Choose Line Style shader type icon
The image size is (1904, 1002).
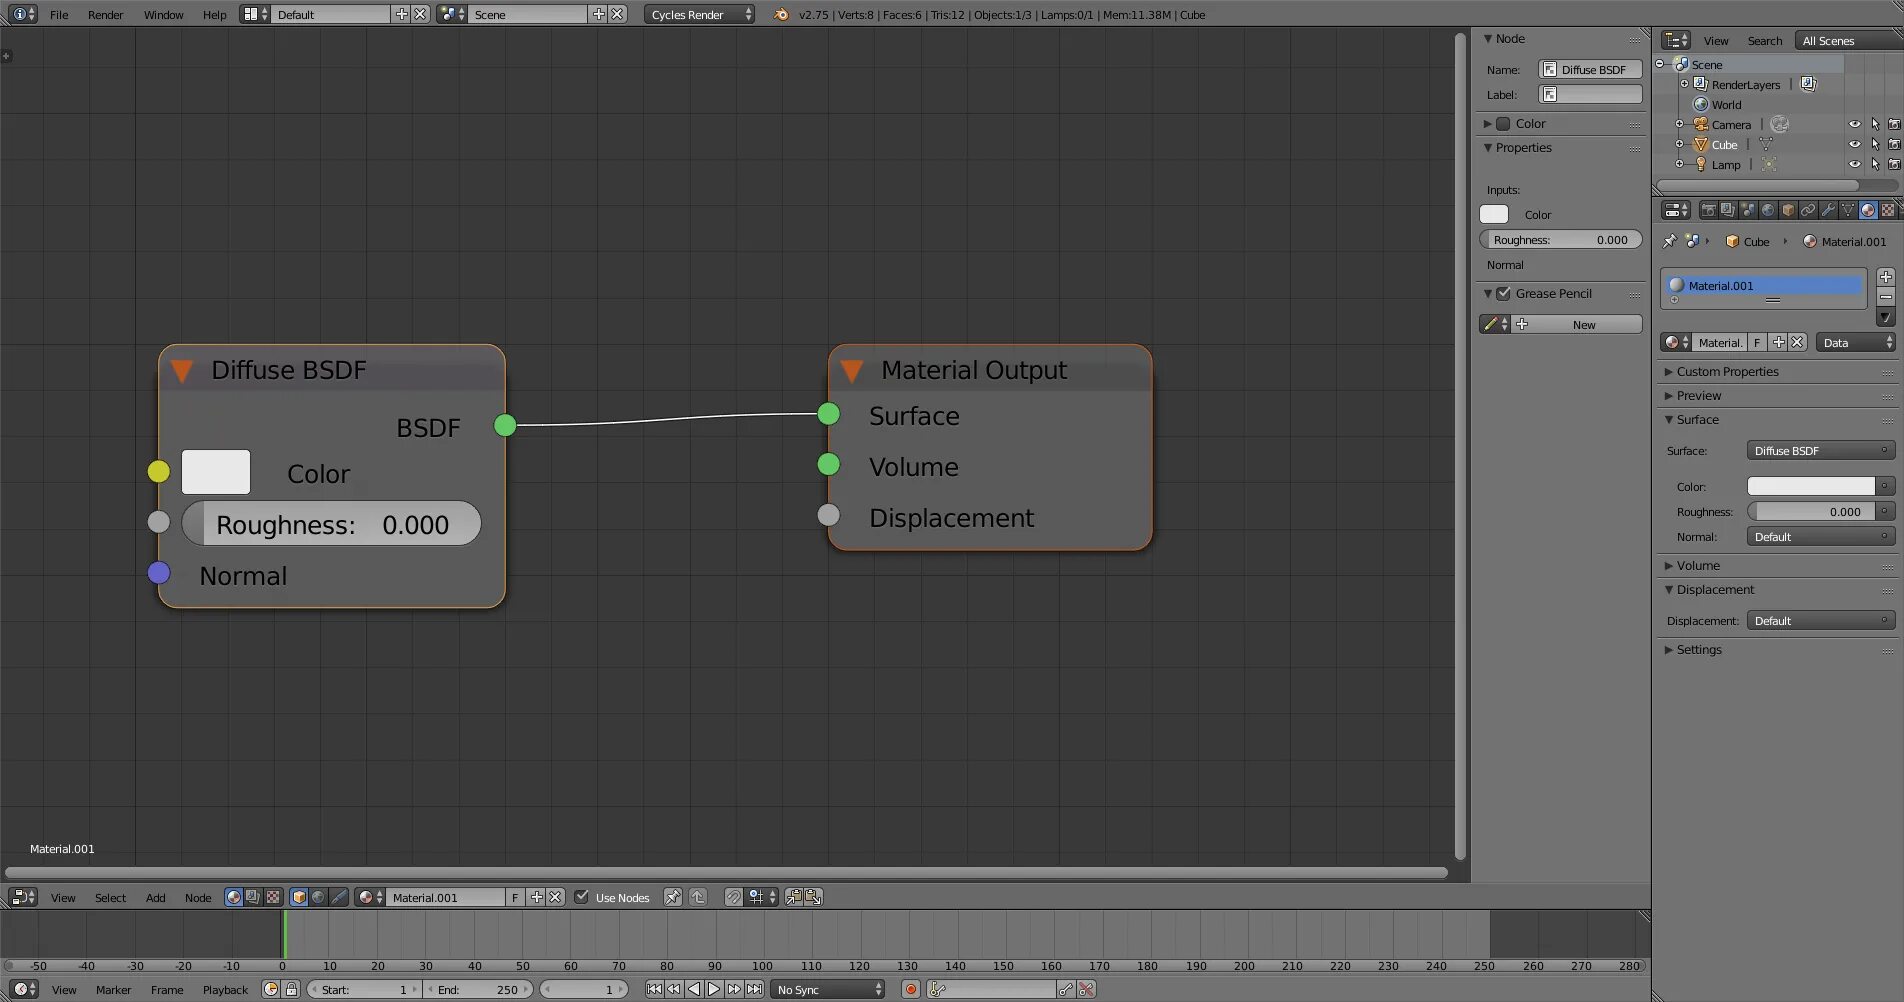click(339, 897)
